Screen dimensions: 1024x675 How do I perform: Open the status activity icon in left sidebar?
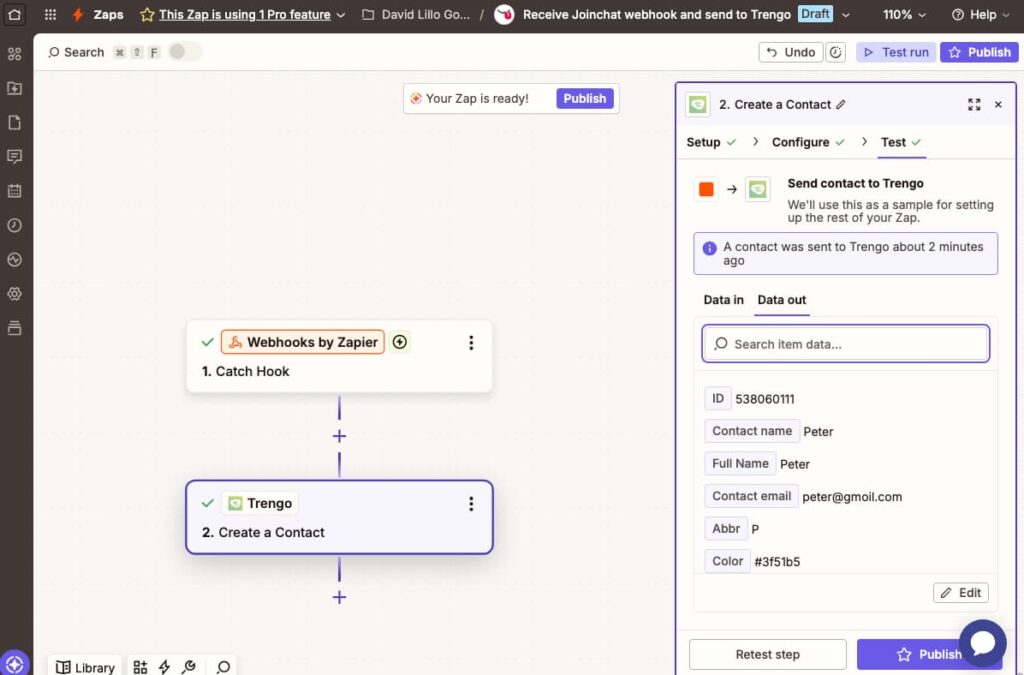[x=14, y=260]
